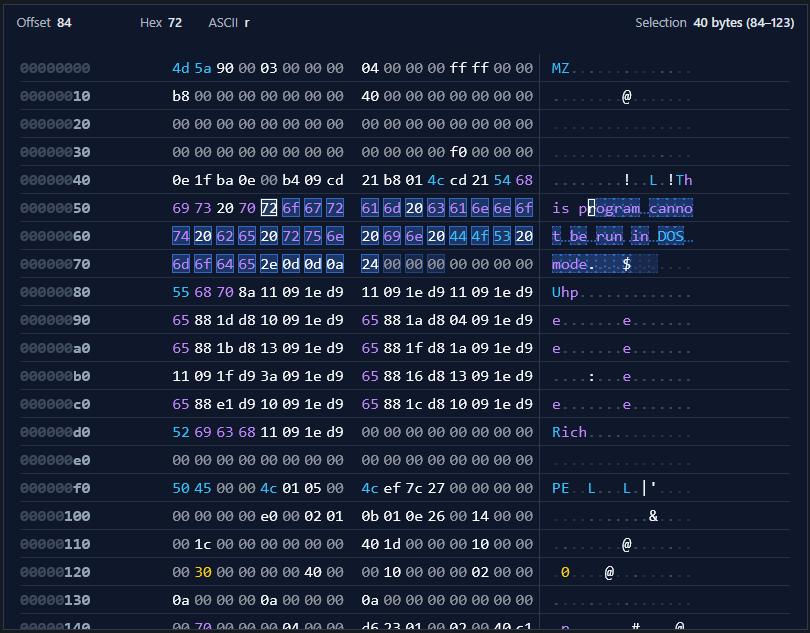Viewport: 810px width, 633px height.
Task: Select offset label 000000a0
Action: pyautogui.click(x=55, y=348)
